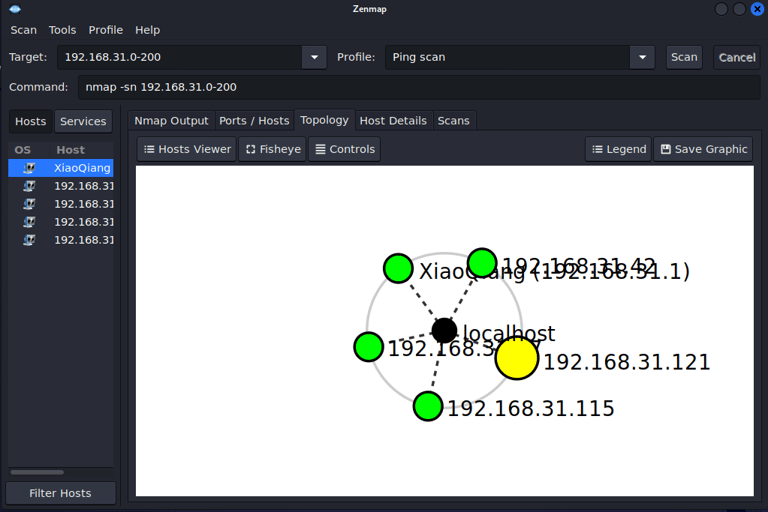Select green node with partly hidden 192.168.3 label
Viewport: 768px width, 512px height.
click(368, 347)
